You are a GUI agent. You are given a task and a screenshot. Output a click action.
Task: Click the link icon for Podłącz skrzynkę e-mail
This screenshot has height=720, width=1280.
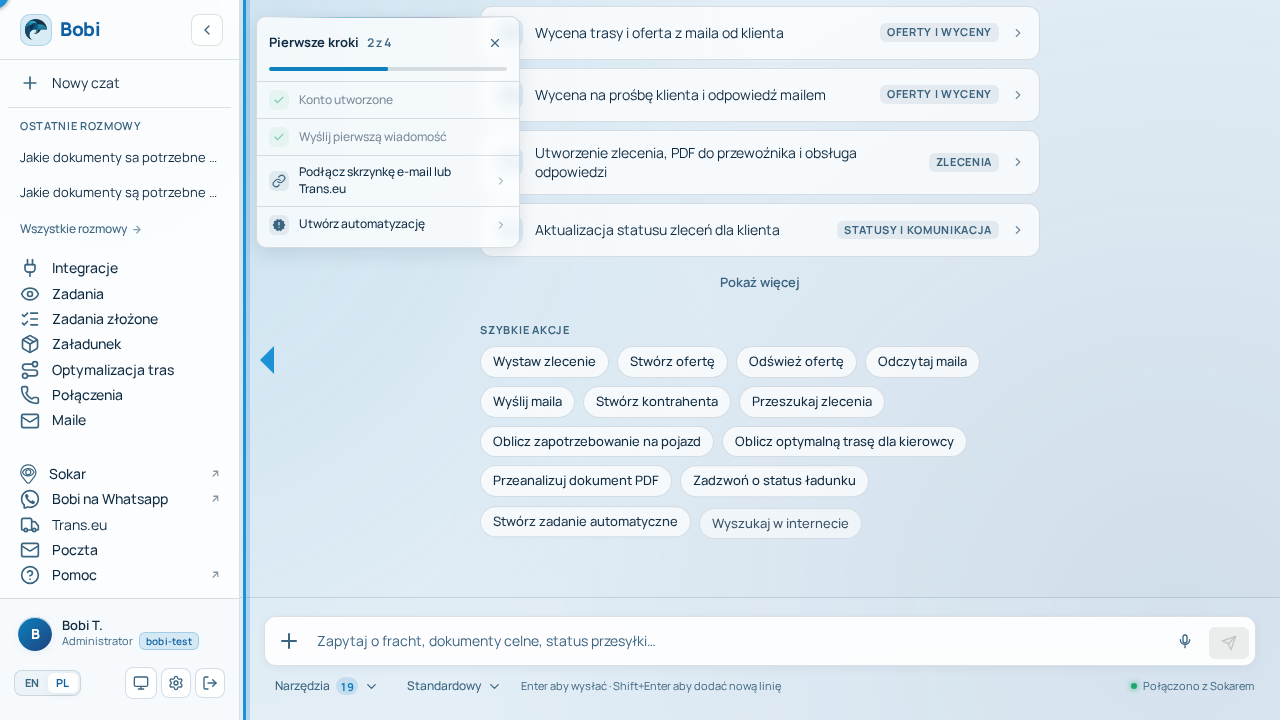pos(279,181)
